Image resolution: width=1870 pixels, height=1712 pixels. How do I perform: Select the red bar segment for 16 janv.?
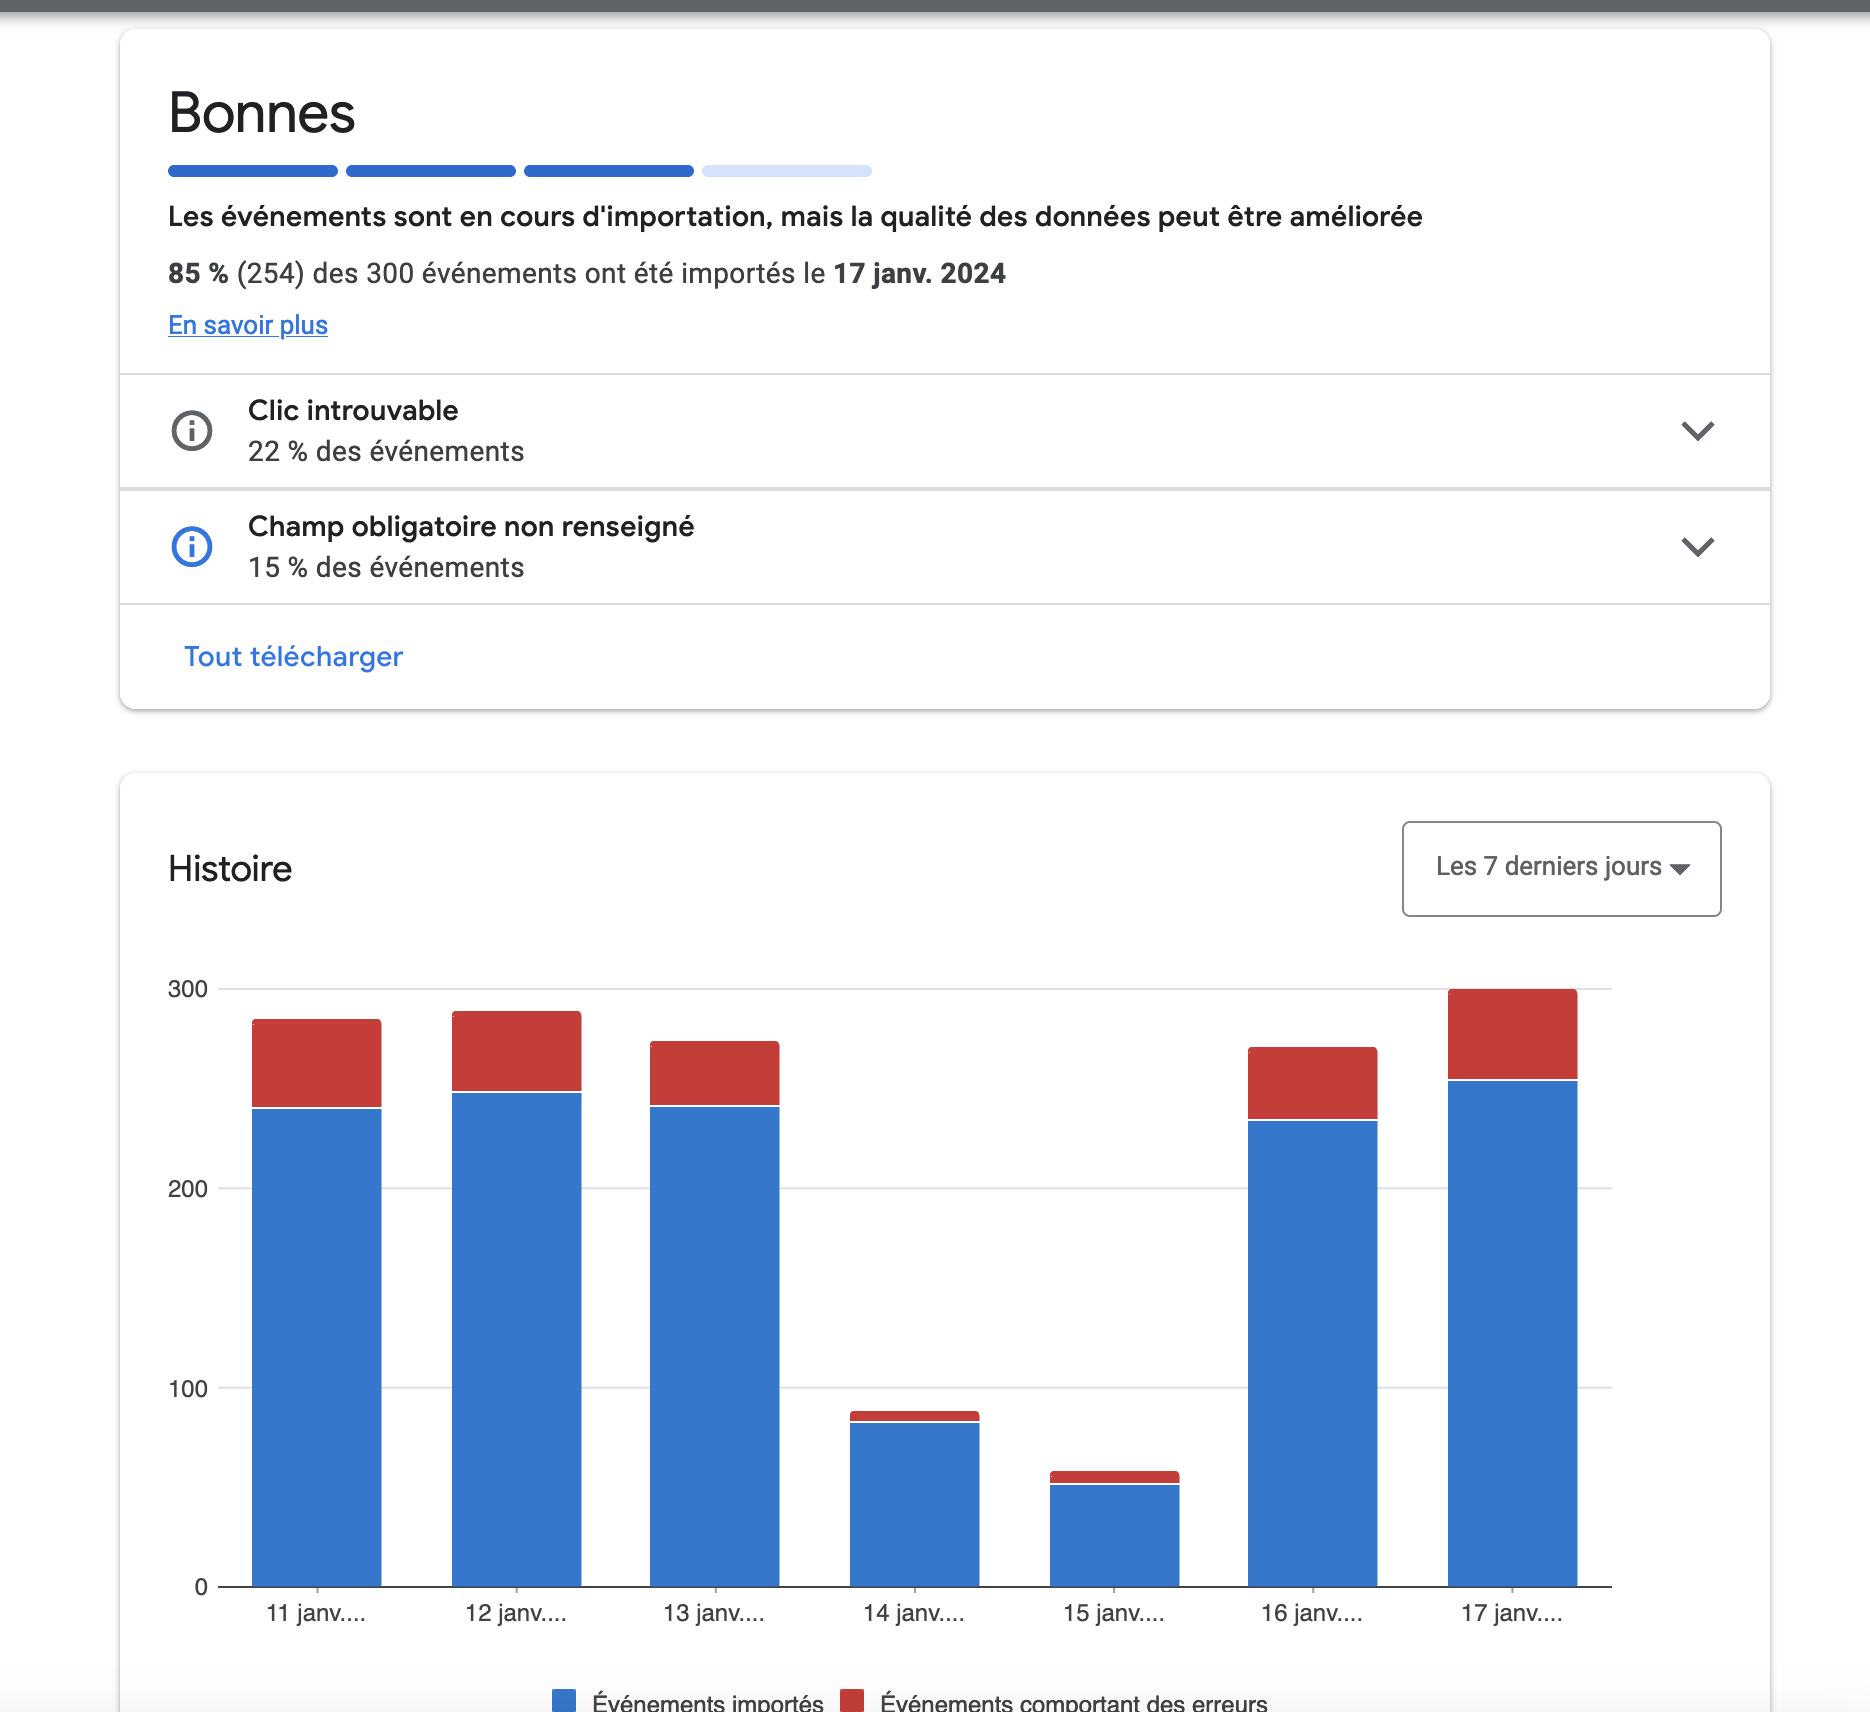(1313, 1083)
